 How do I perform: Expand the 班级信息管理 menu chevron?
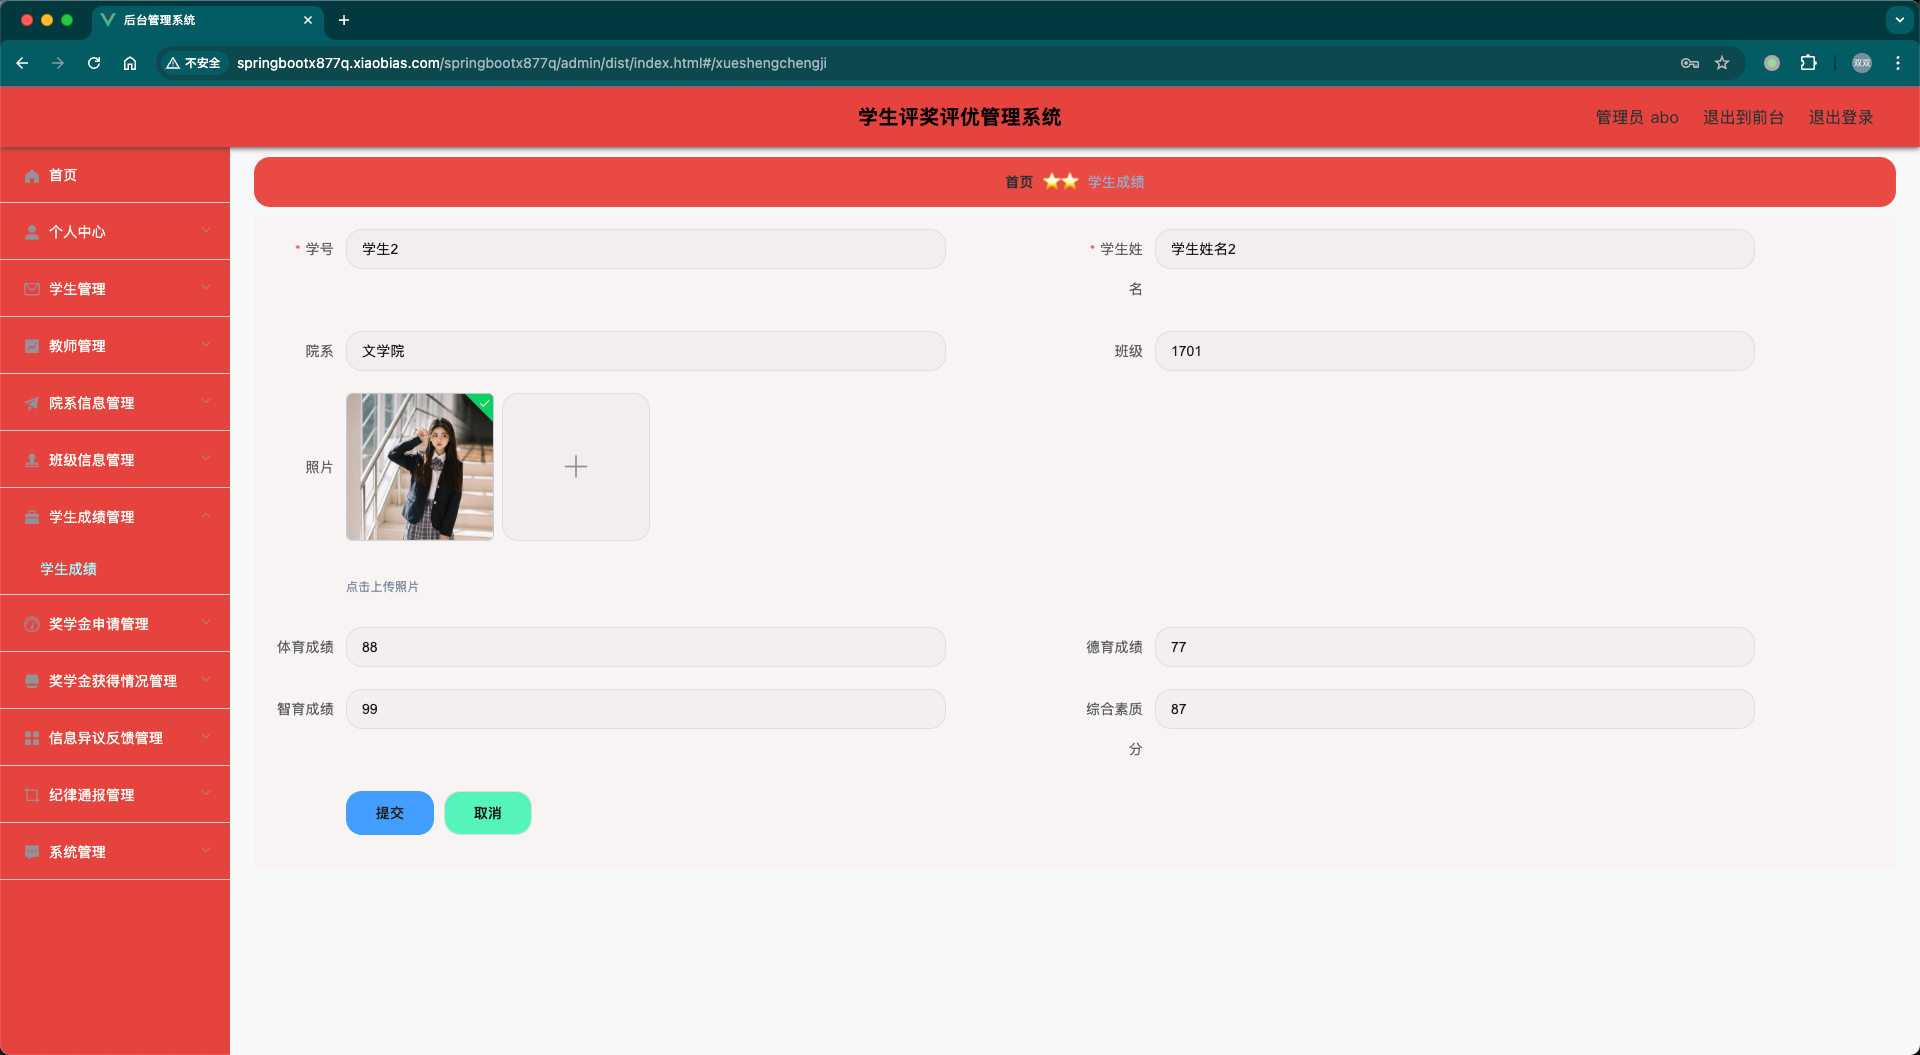[x=206, y=459]
